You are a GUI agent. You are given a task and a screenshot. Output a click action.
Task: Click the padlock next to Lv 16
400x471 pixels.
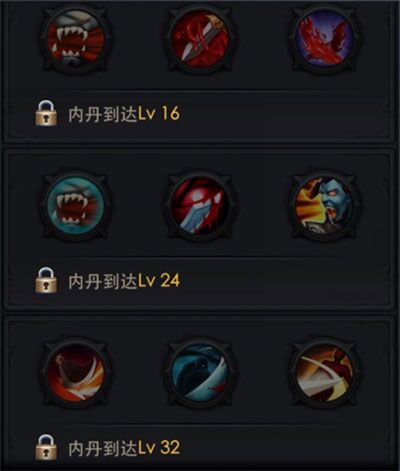46,113
